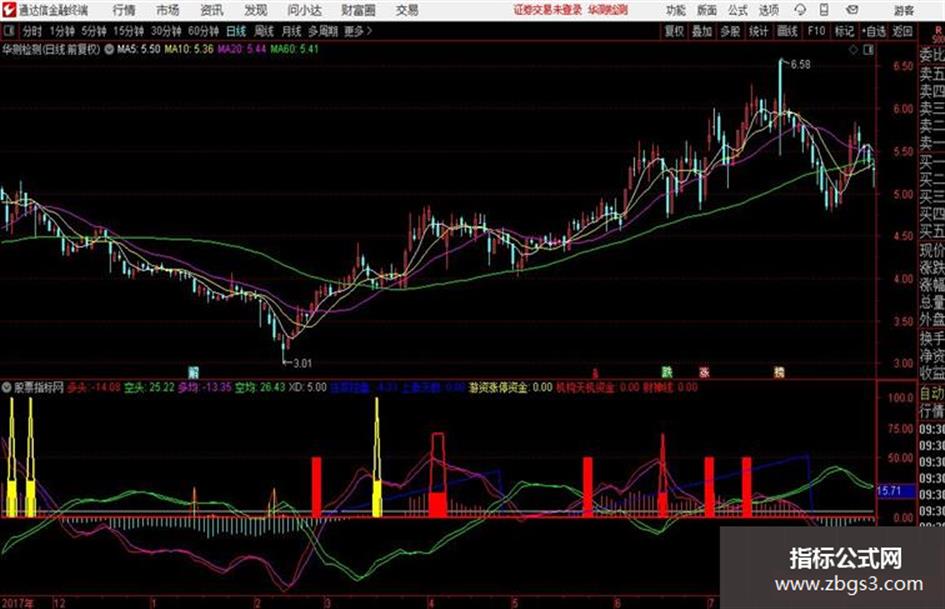The image size is (945, 609).
Task: Click the side panel icon beside the diamond
Action: [868, 50]
